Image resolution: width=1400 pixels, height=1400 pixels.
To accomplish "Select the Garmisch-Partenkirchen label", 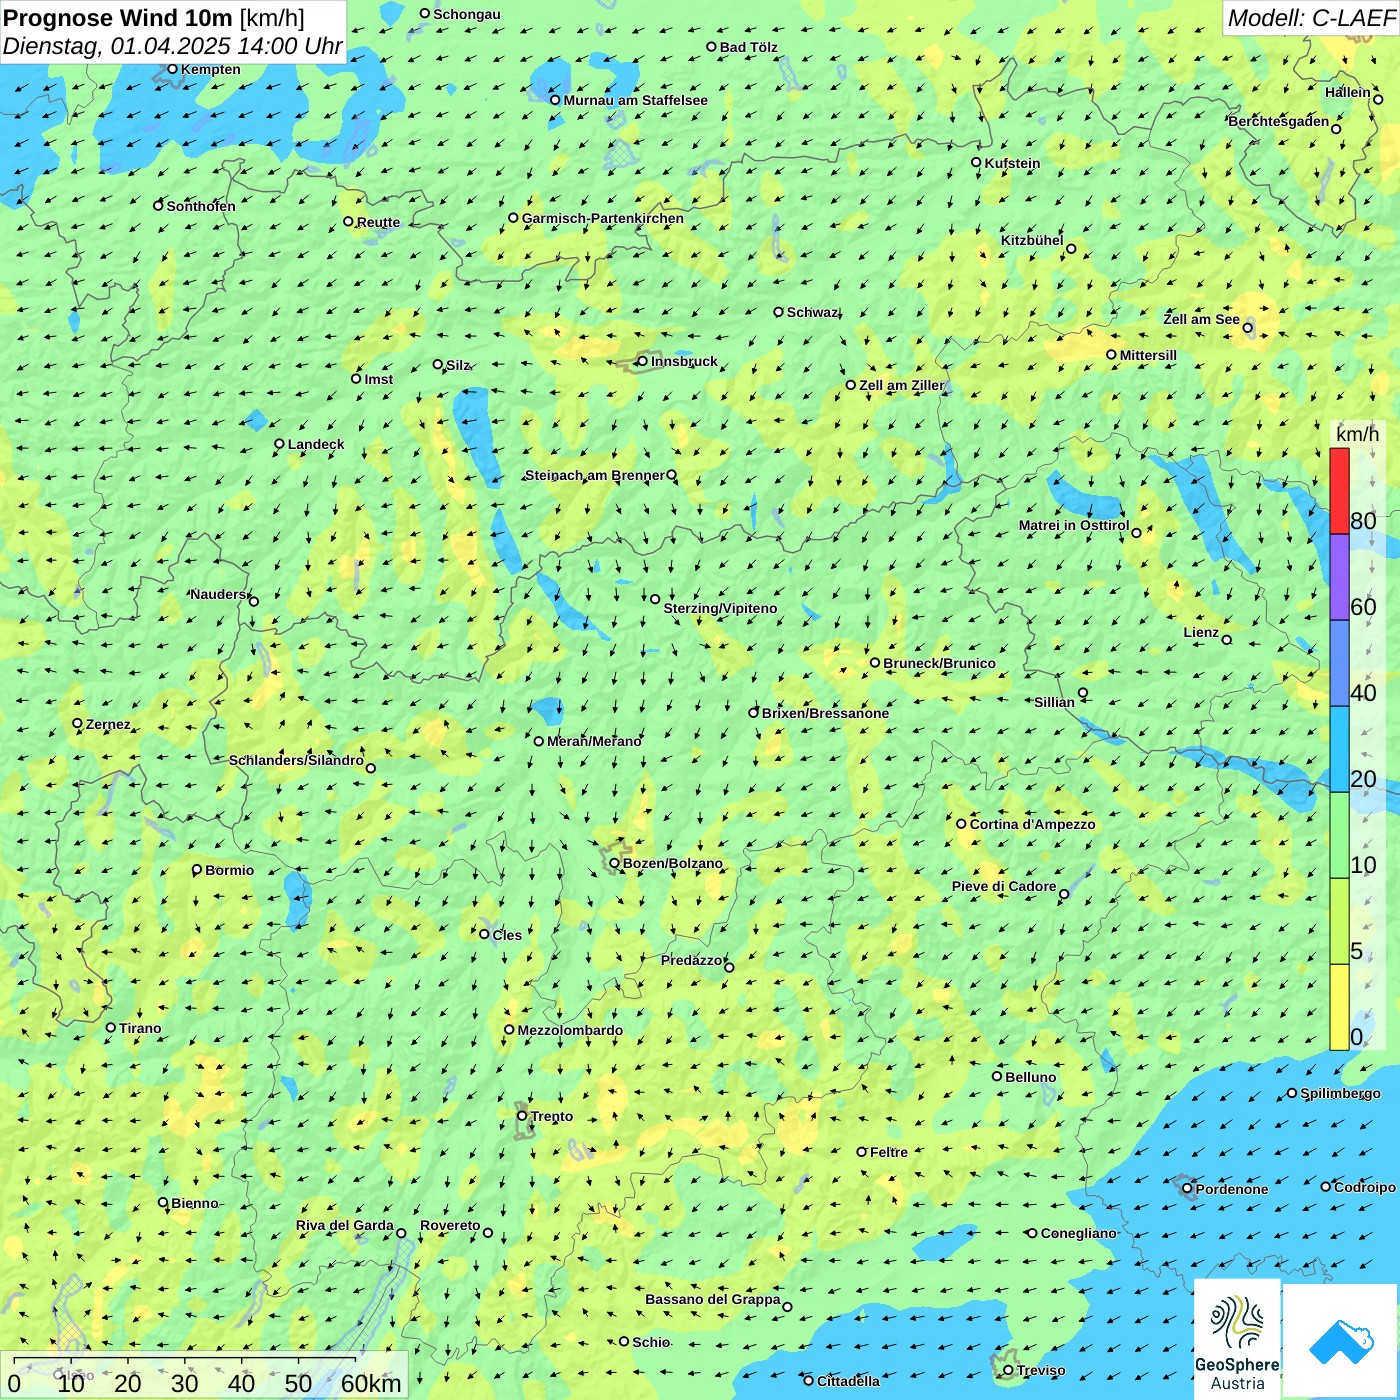I will tap(603, 218).
